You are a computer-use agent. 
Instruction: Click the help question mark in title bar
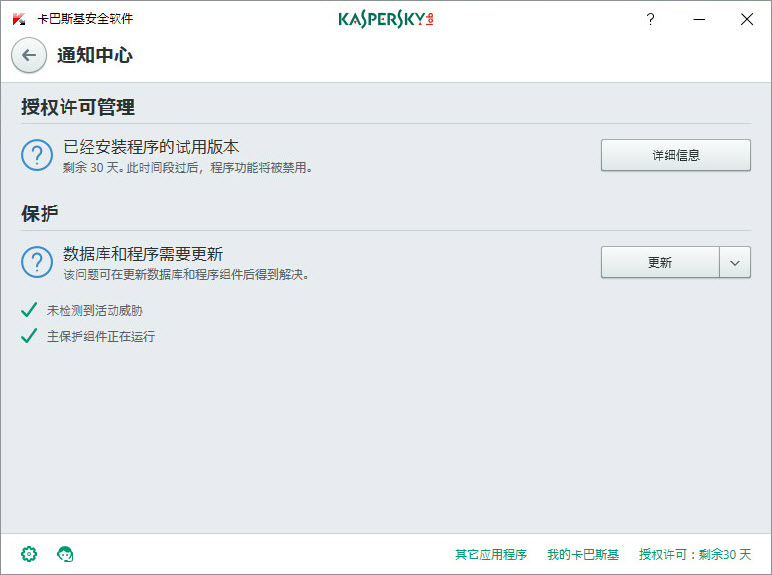coord(650,19)
